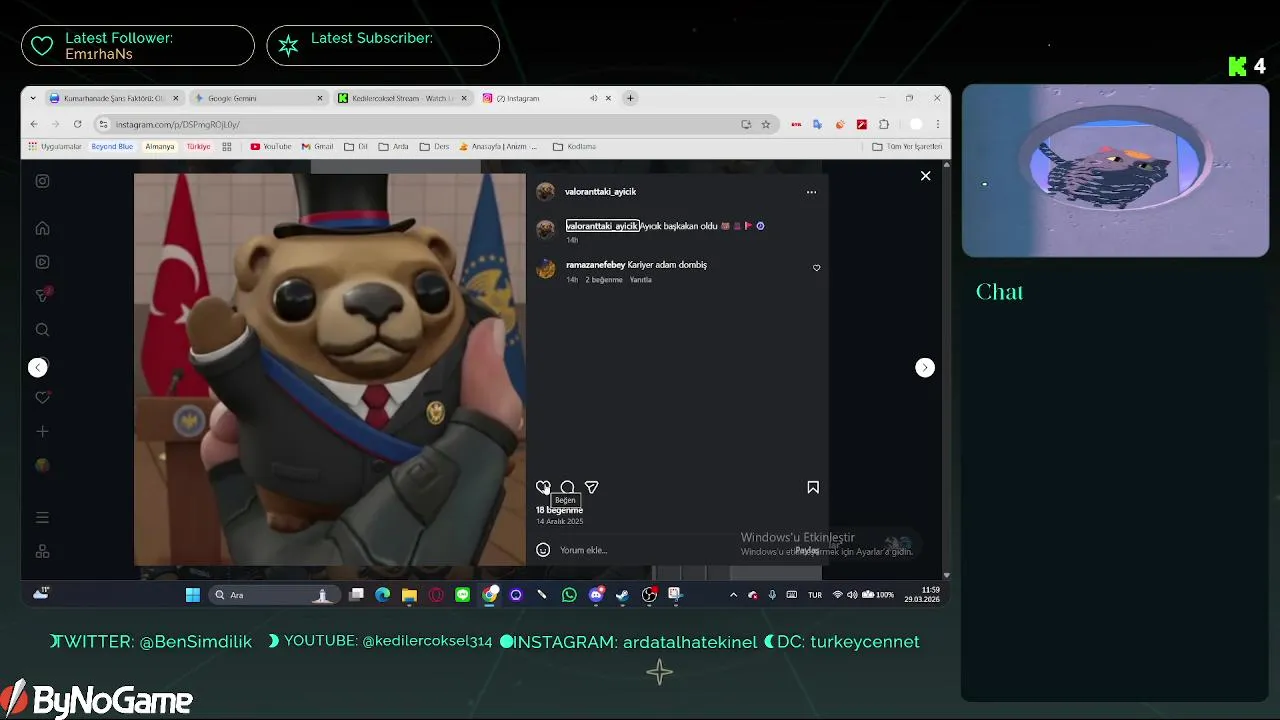This screenshot has height=720, width=1280.
Task: Mute audio on the Instagram tab
Action: [x=593, y=98]
